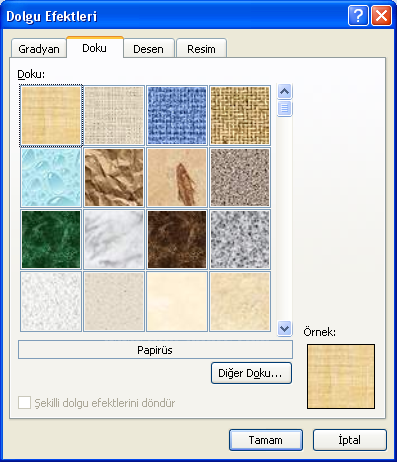Pick the crumpled brown paper bag texture
This screenshot has width=397, height=462.
tap(114, 177)
